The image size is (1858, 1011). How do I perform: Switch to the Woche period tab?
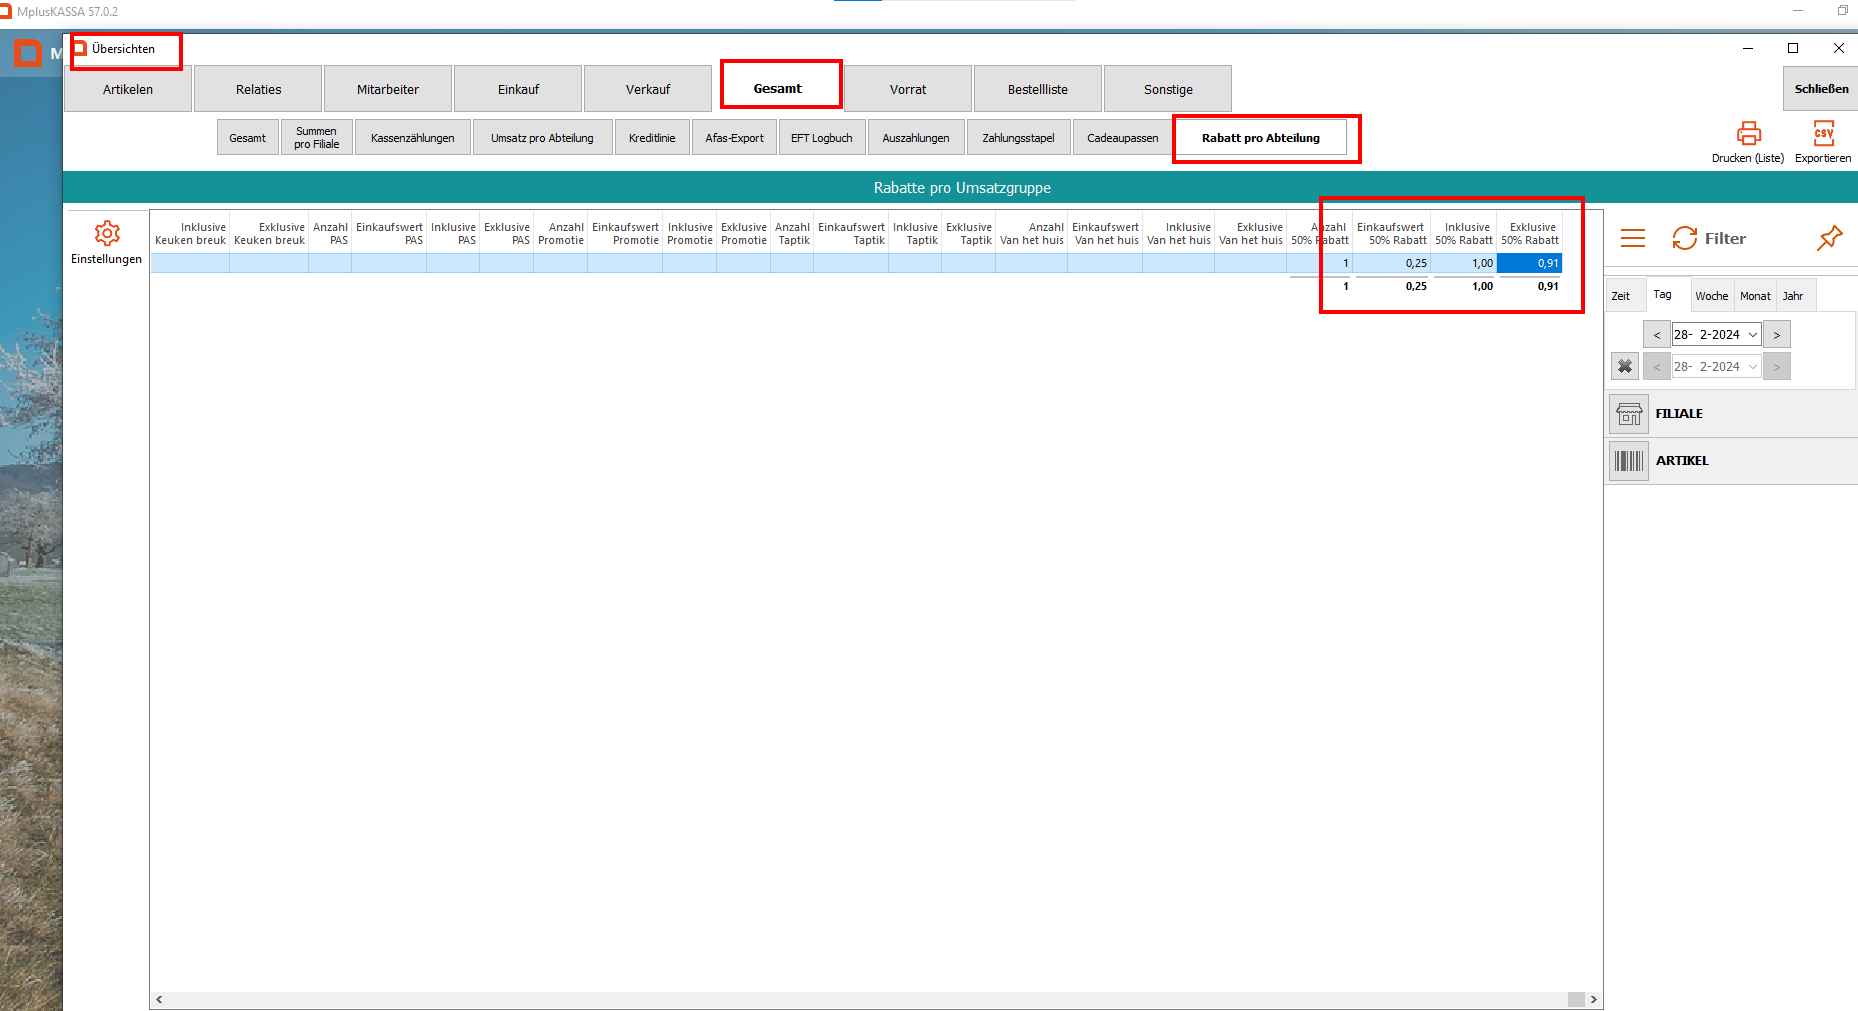[1711, 296]
